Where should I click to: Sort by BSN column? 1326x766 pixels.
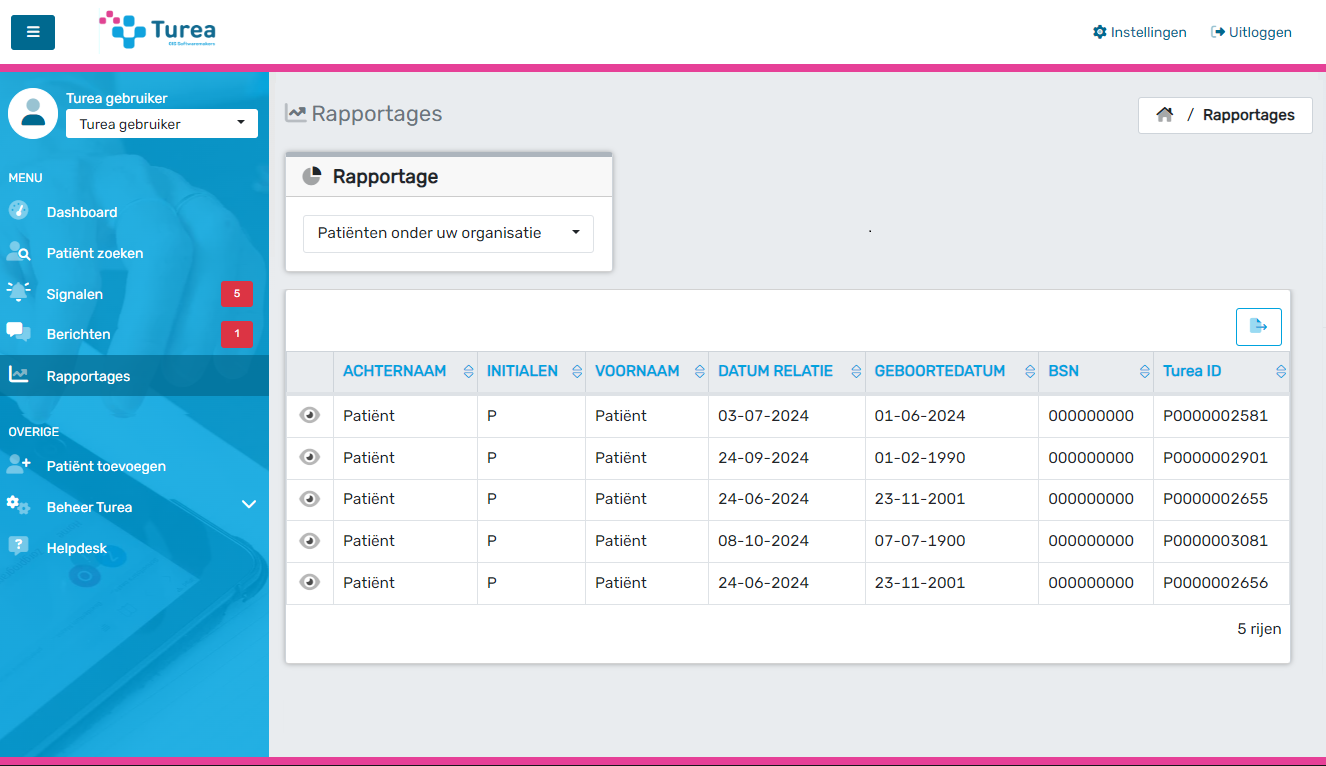click(x=1144, y=372)
